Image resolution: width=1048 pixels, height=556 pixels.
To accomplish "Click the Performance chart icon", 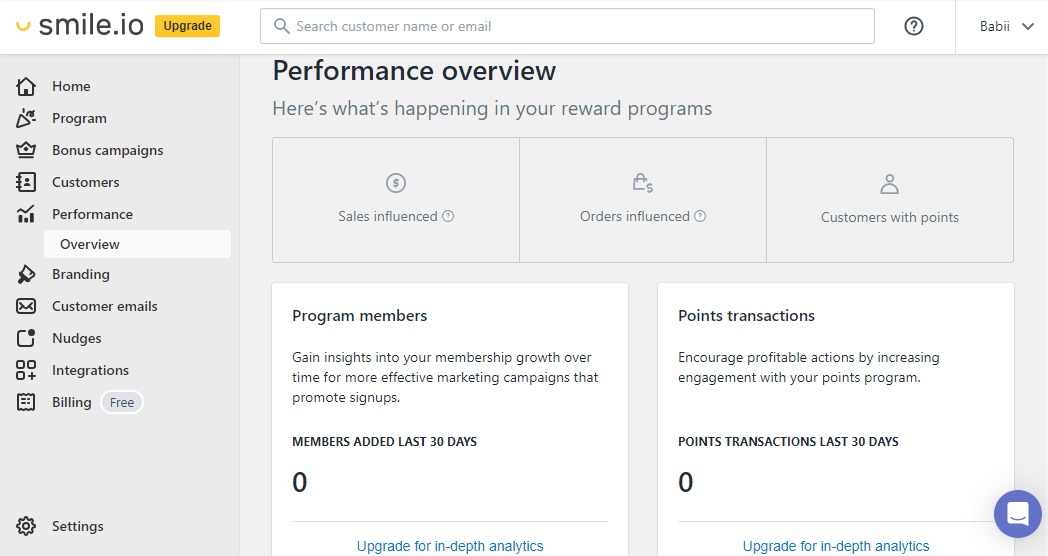I will [x=26, y=214].
